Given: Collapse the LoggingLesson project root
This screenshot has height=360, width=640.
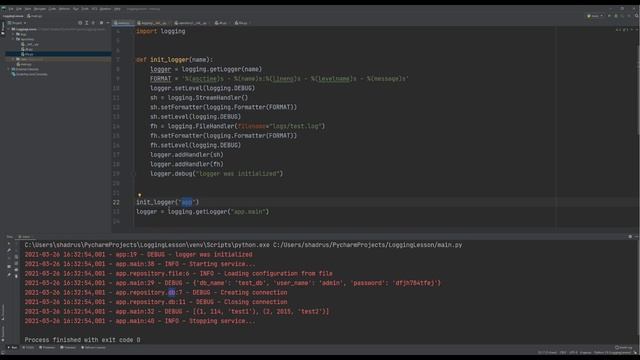Looking at the screenshot, I should point(9,29).
